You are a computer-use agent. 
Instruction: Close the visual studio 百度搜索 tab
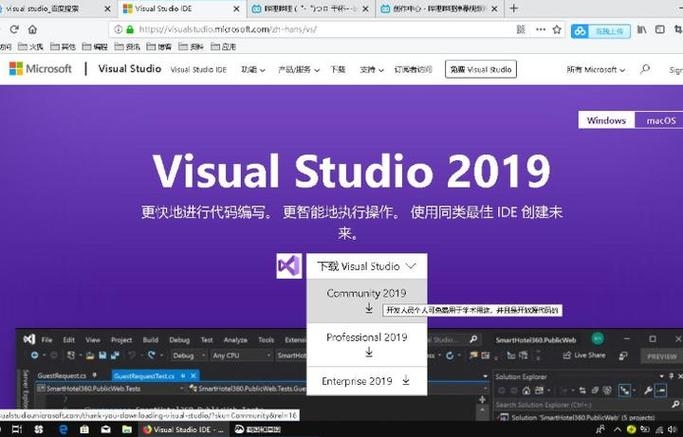(x=108, y=9)
